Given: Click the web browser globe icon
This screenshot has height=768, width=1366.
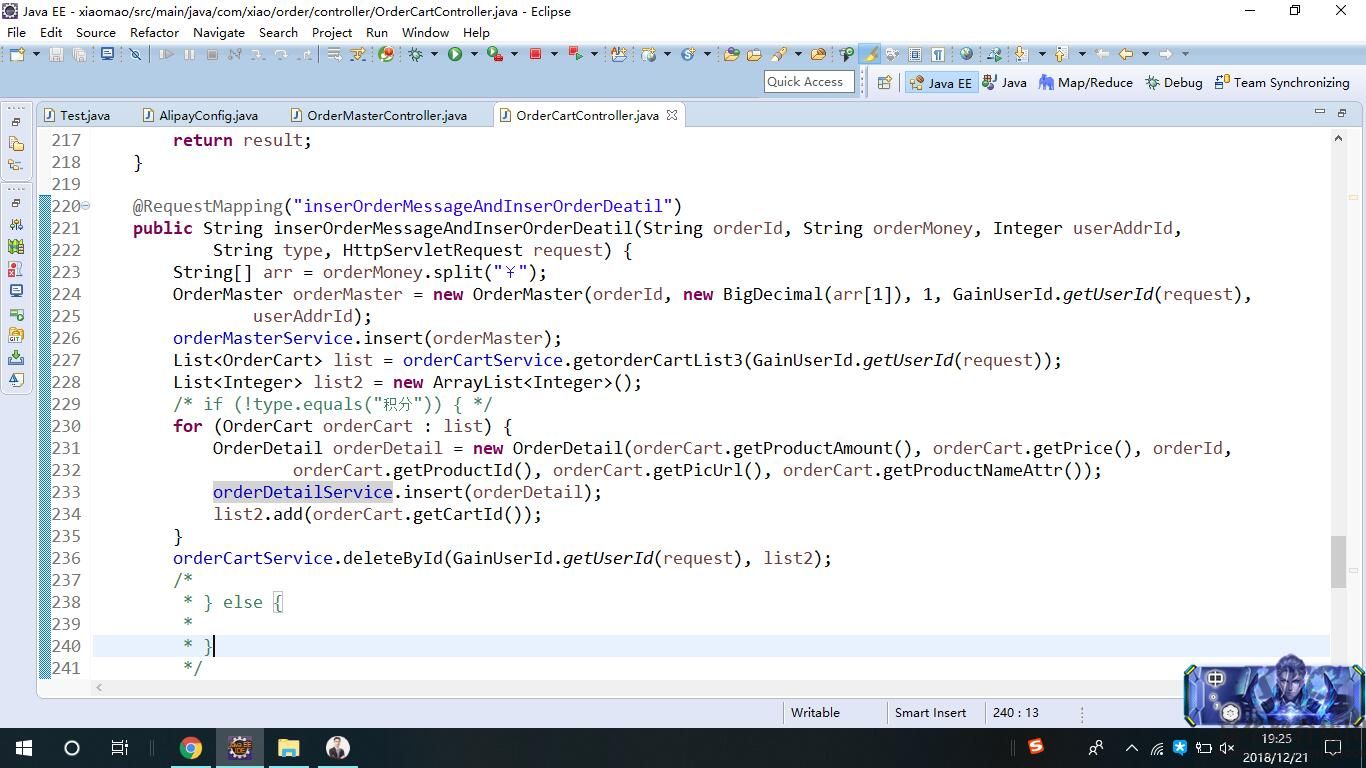Looking at the screenshot, I should [x=966, y=54].
